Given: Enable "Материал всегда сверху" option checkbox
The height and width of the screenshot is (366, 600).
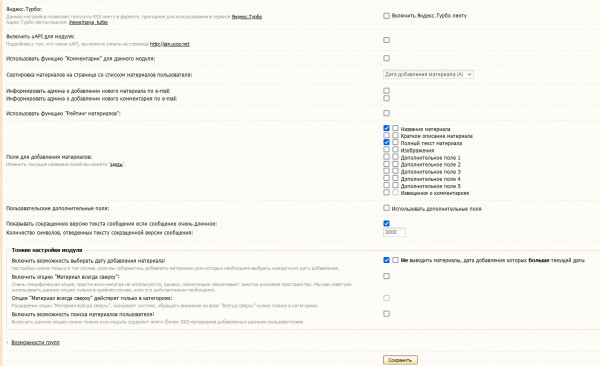Looking at the screenshot, I should [386, 276].
